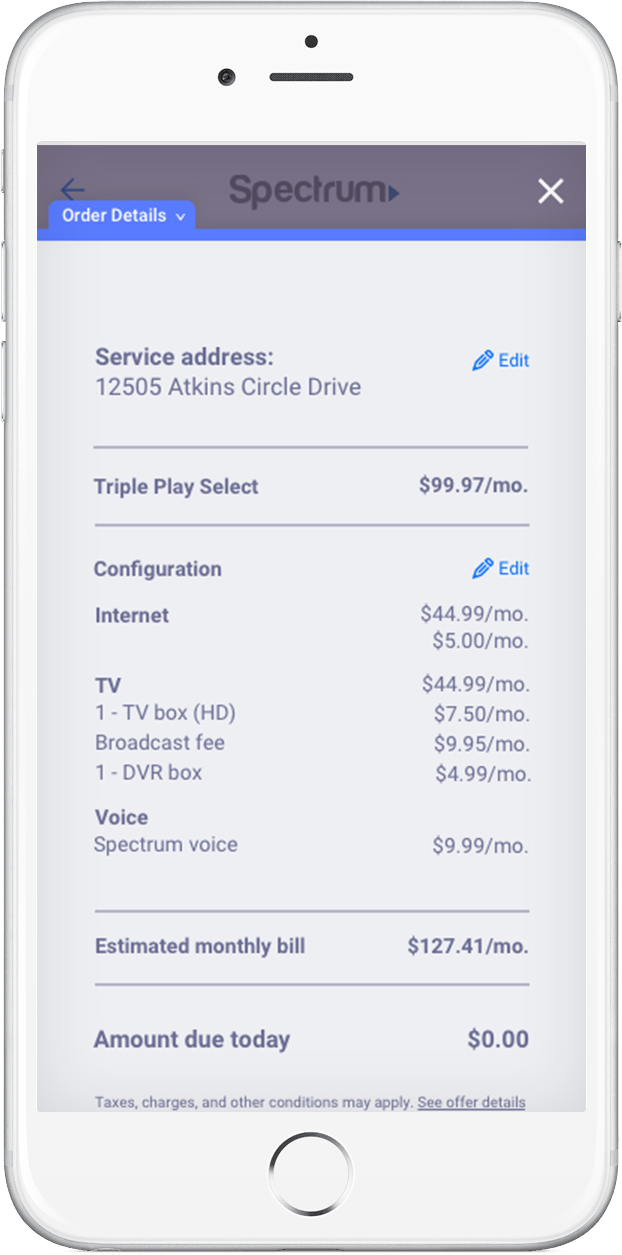The image size is (622, 1255).
Task: Select the Internet configuration heading
Action: click(132, 615)
